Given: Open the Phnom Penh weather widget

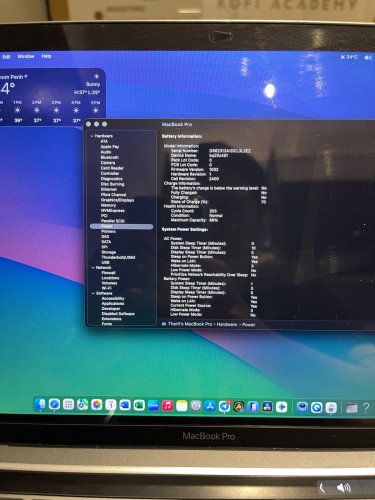Looking at the screenshot, I should point(53,97).
